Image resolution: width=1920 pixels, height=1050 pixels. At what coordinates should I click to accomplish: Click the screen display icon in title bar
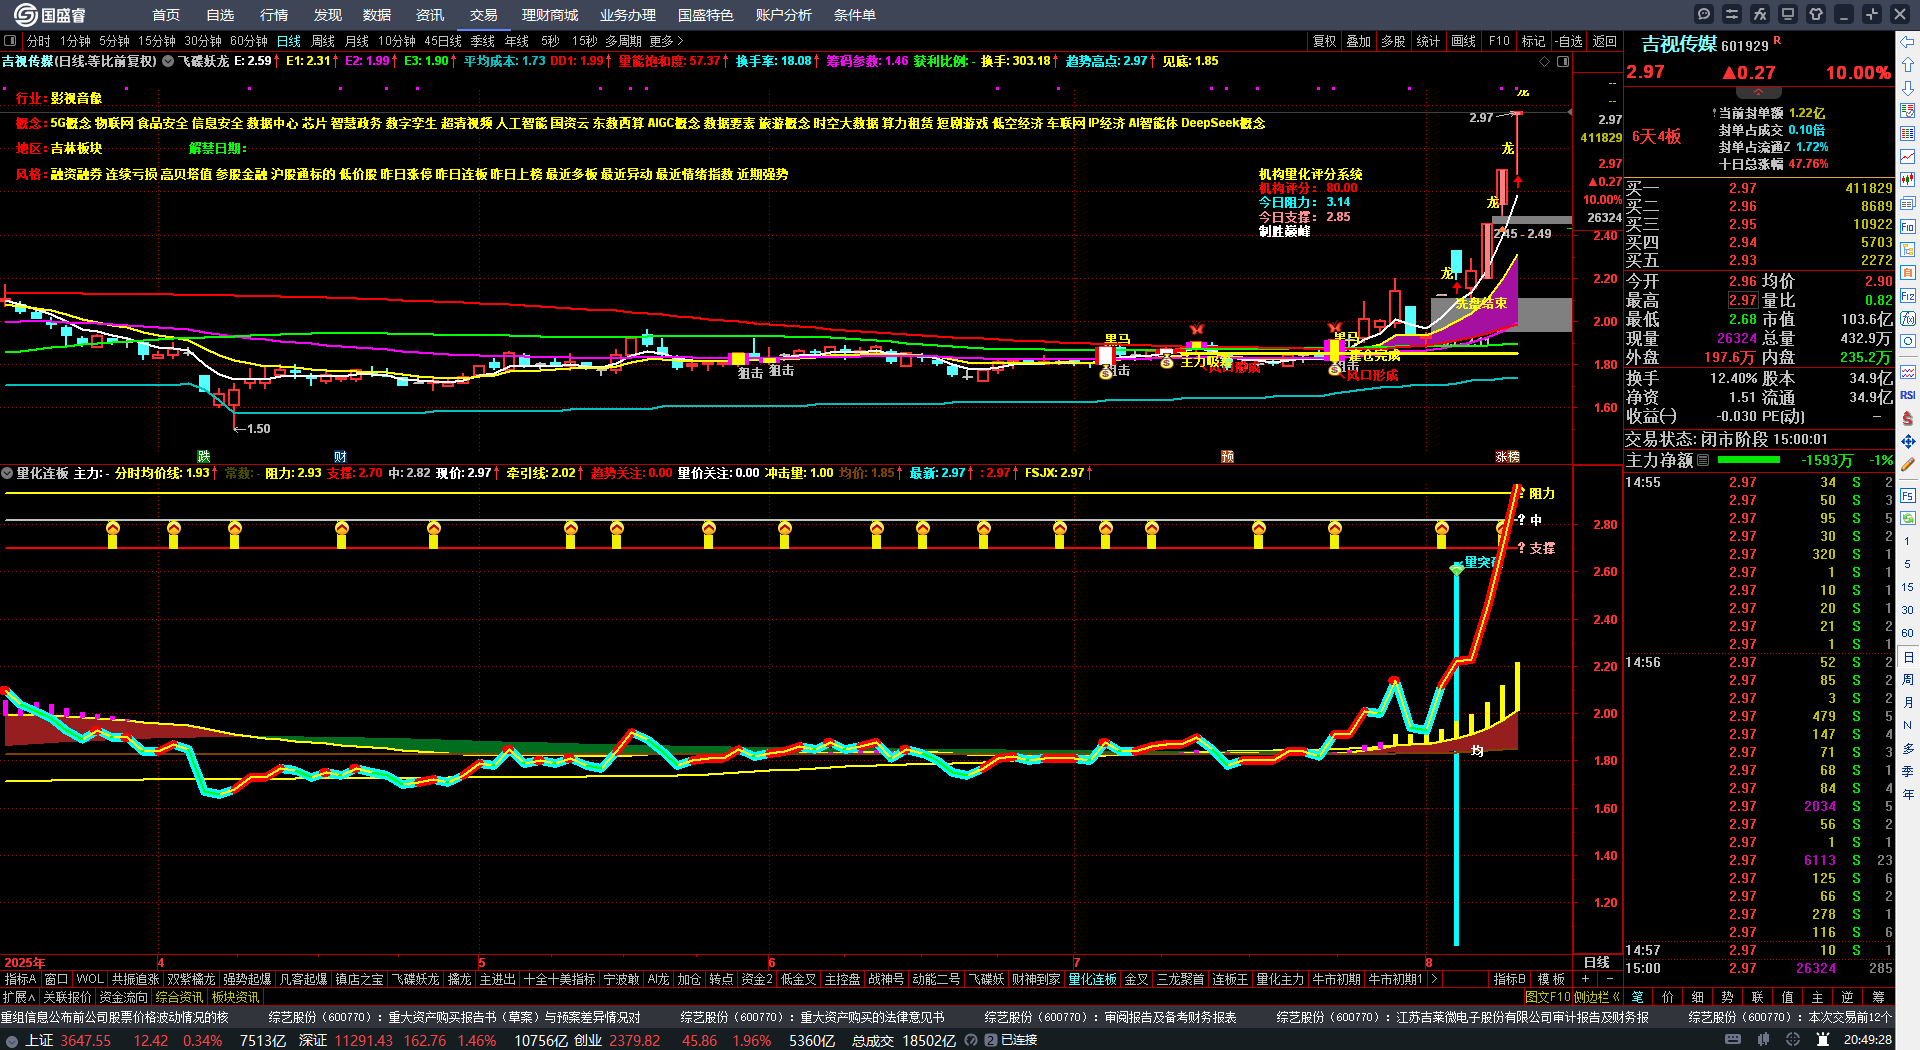tap(1788, 14)
